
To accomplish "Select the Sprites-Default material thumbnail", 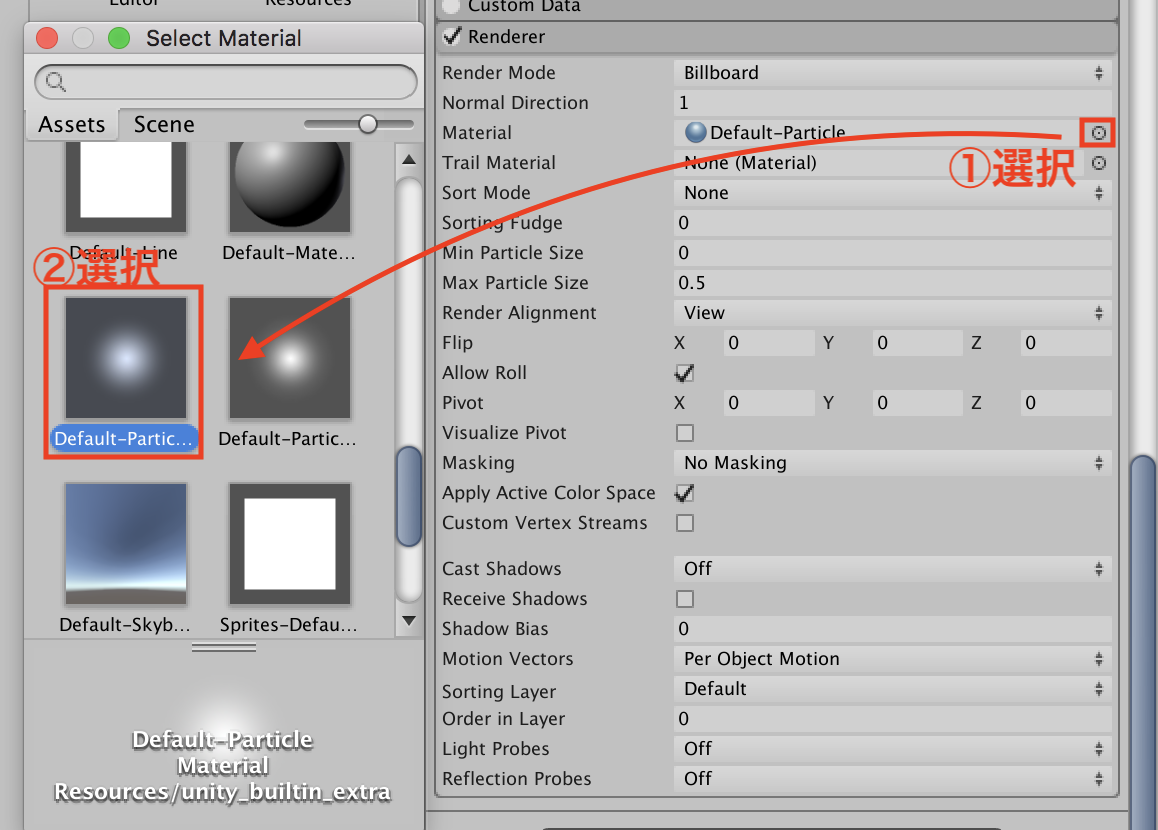I will [x=289, y=544].
